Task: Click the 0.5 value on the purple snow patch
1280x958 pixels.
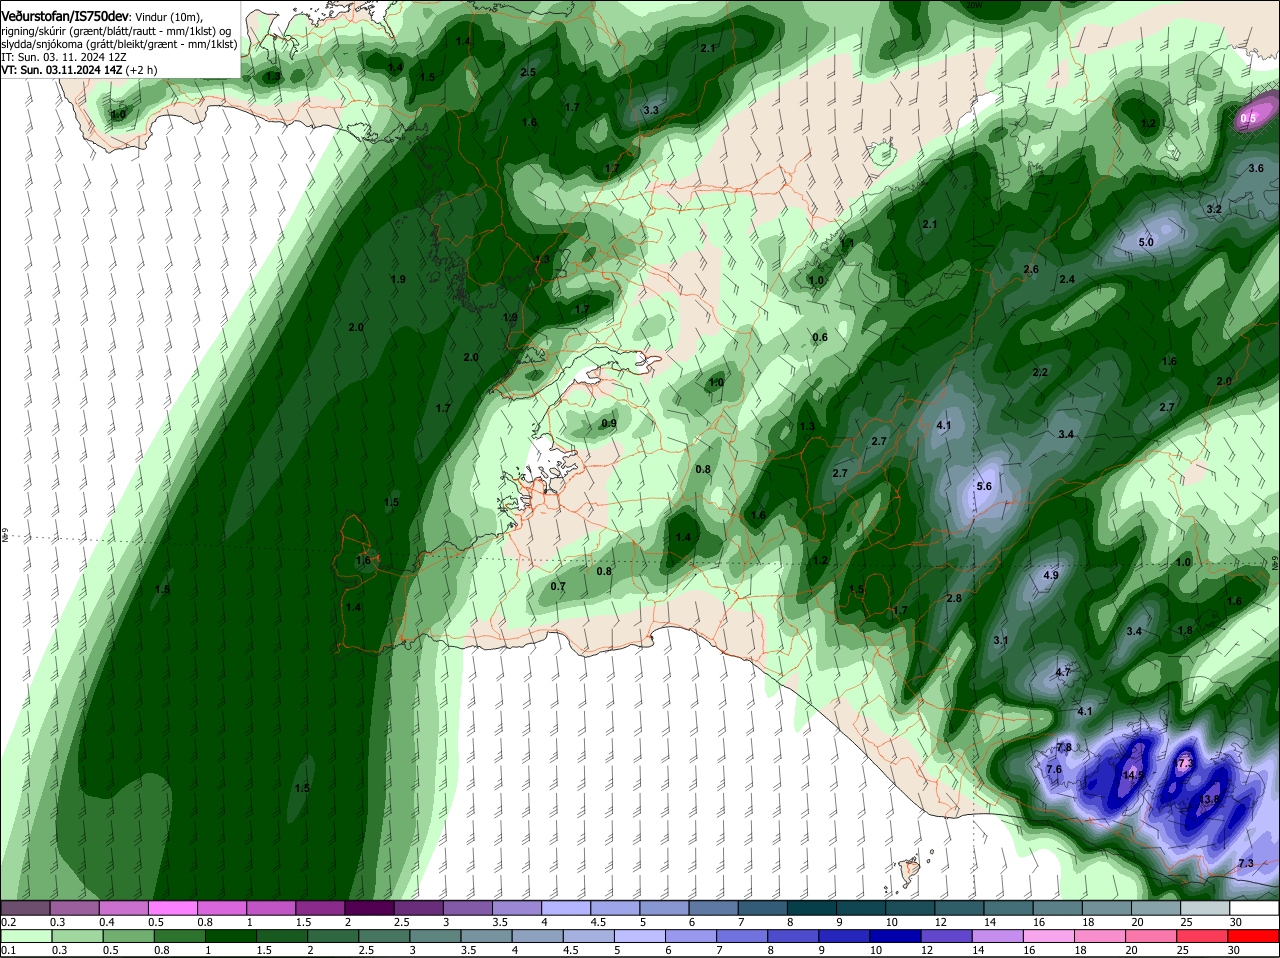Action: (x=1248, y=118)
